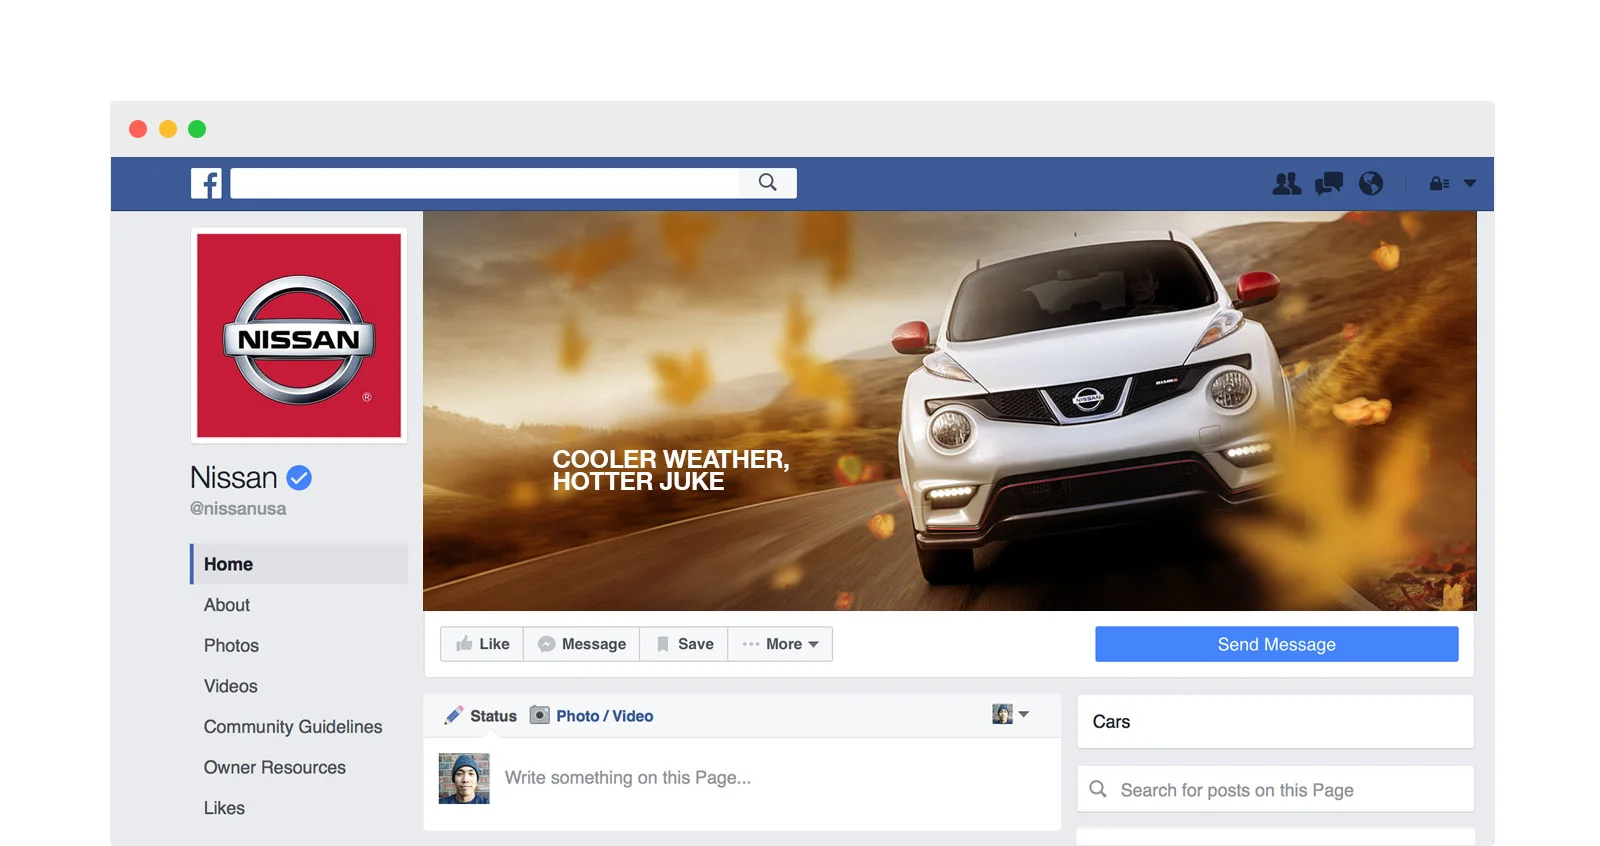Image resolution: width=1600 pixels, height=846 pixels.
Task: Maximize the window with green button
Action: point(197,129)
